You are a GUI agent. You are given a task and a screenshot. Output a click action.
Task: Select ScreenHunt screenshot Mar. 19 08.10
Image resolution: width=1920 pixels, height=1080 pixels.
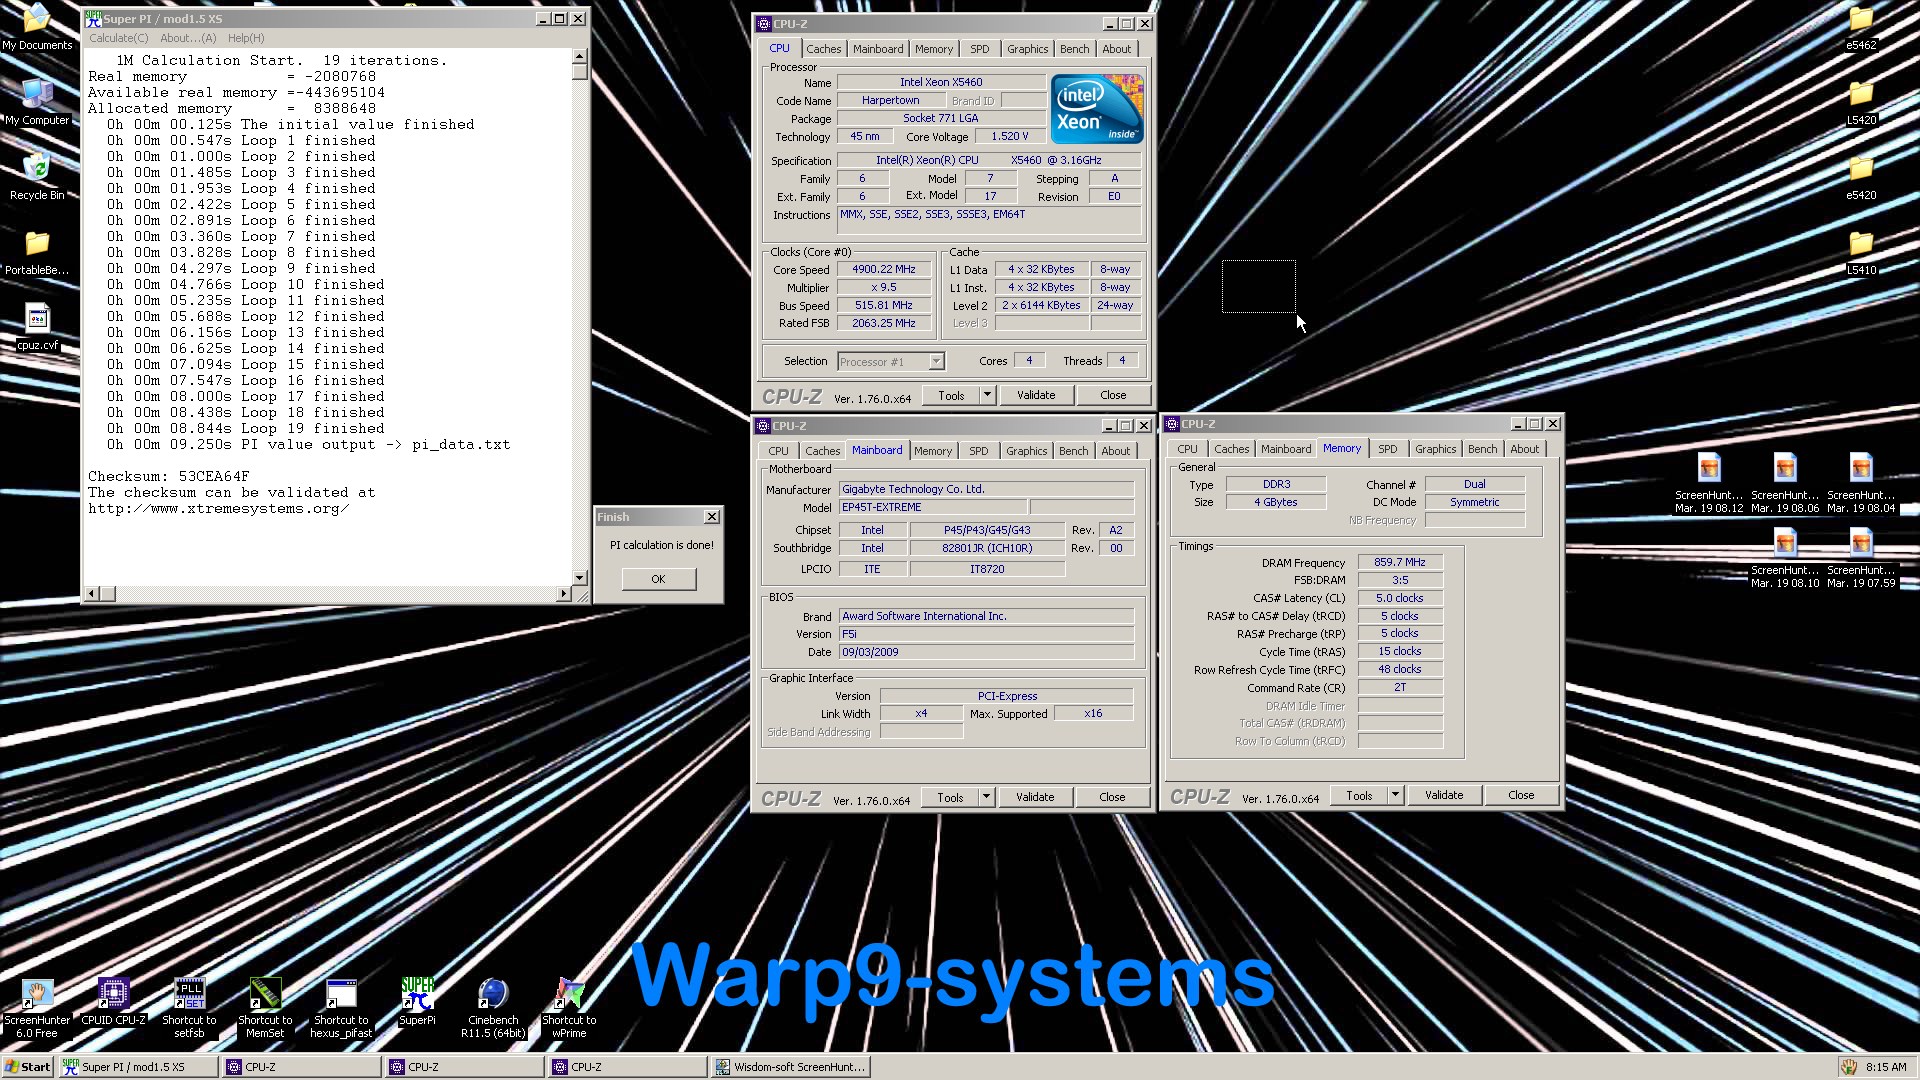coord(1785,558)
